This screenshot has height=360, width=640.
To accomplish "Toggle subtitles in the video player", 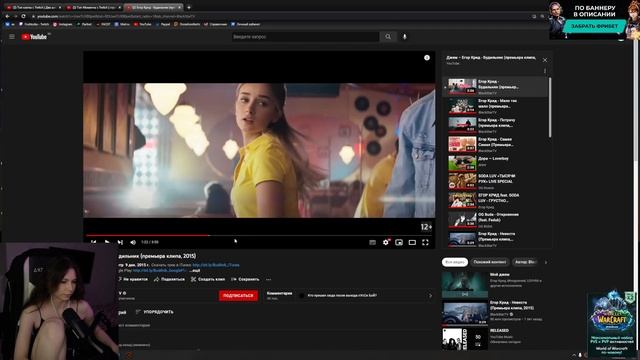I will 372,242.
